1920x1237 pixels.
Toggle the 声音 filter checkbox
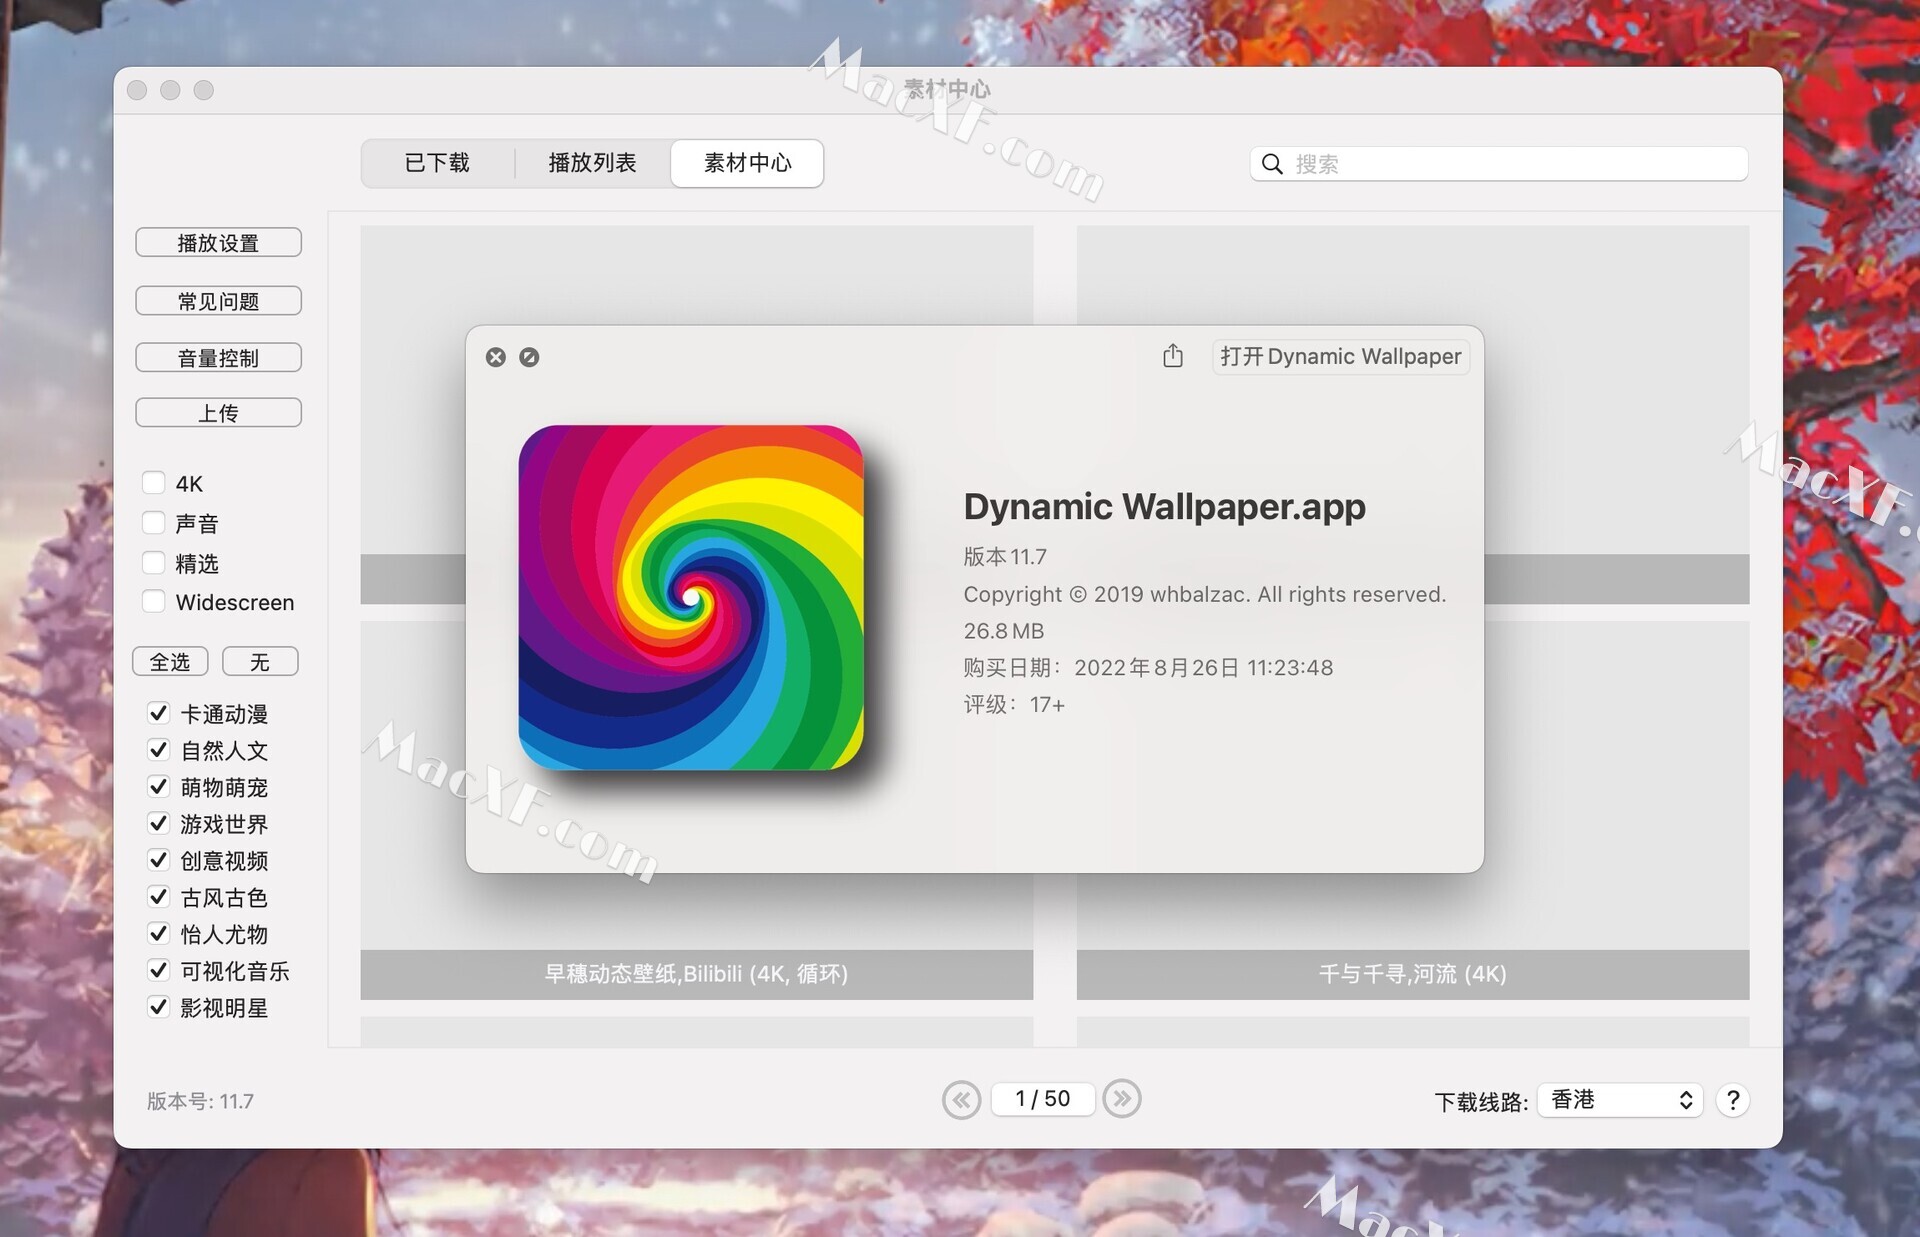click(152, 522)
